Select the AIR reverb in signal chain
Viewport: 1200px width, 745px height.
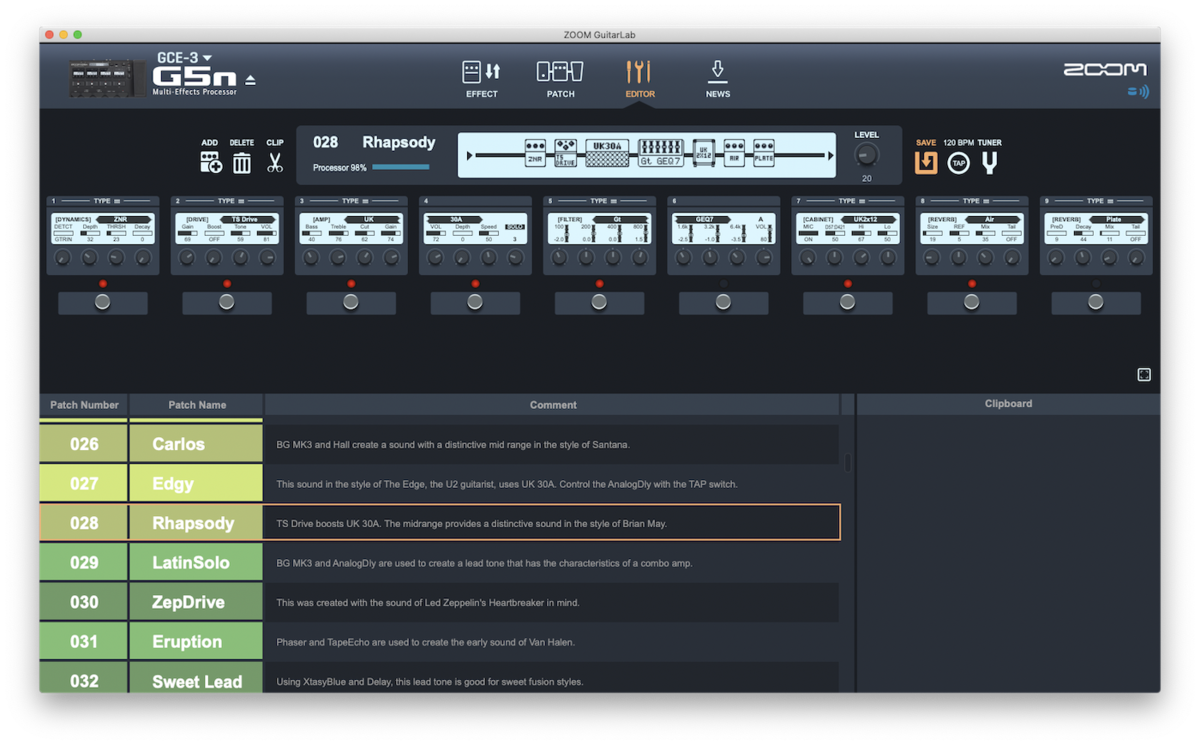[x=734, y=153]
